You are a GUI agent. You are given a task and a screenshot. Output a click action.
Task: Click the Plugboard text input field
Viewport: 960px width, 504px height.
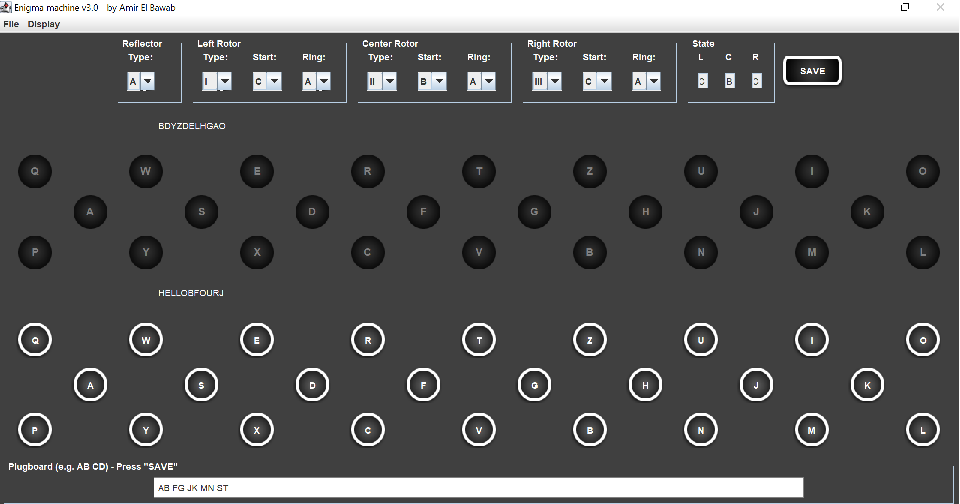tap(478, 488)
